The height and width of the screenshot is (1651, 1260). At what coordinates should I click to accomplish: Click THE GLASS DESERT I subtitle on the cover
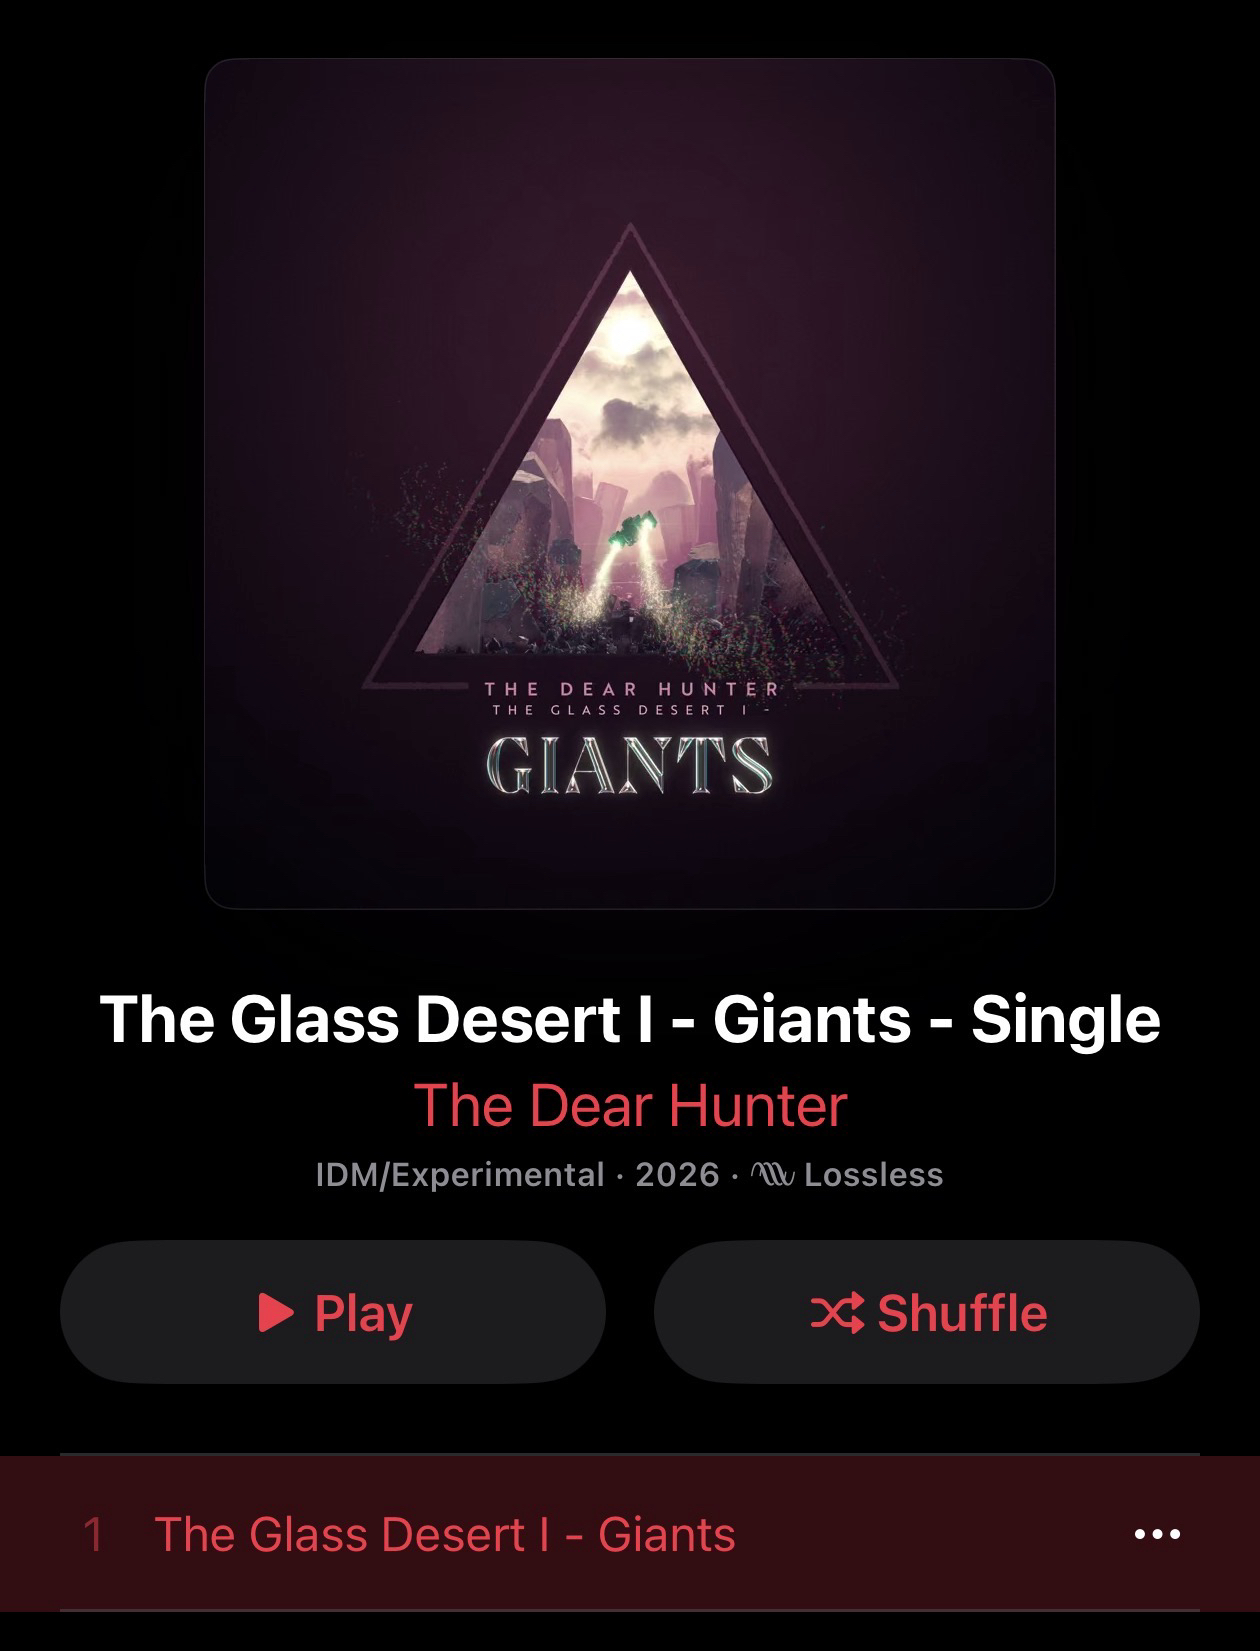[628, 710]
